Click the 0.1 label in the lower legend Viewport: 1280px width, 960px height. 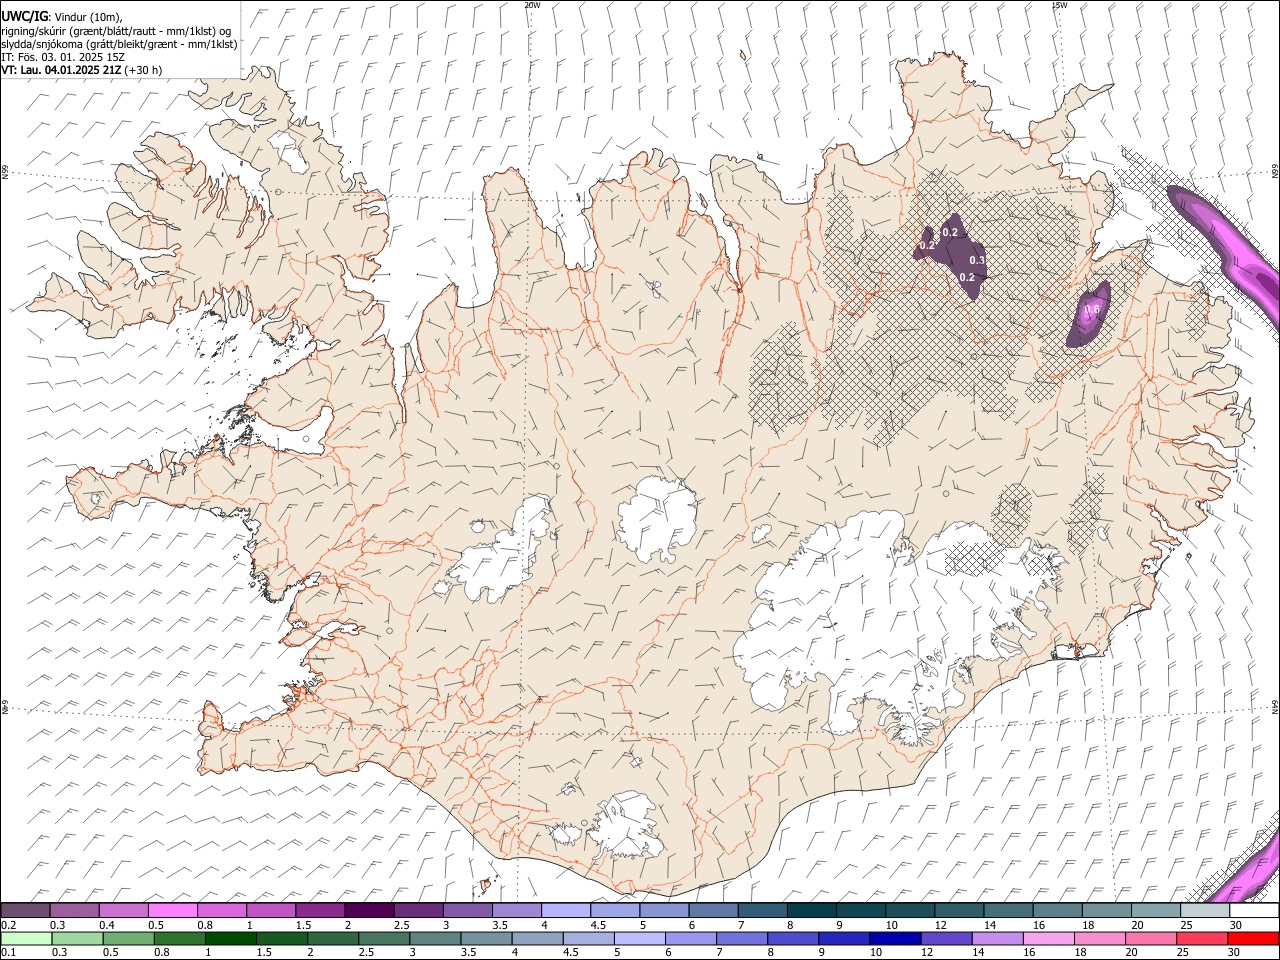8,952
